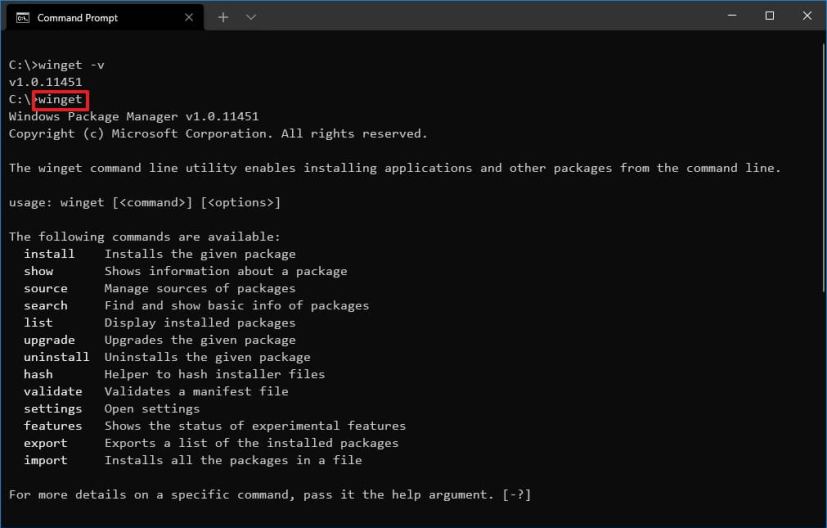Click 'The following commands are available:' text

(x=145, y=237)
